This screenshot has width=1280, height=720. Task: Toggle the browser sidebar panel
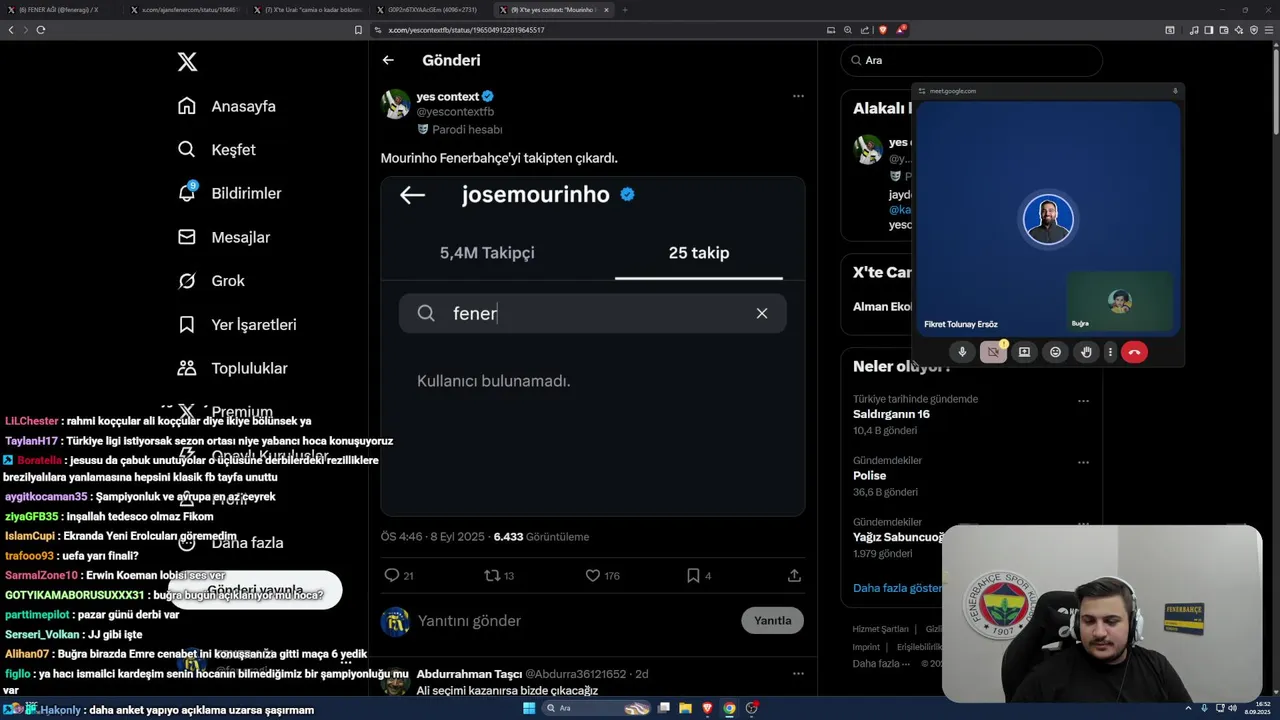(x=1209, y=30)
